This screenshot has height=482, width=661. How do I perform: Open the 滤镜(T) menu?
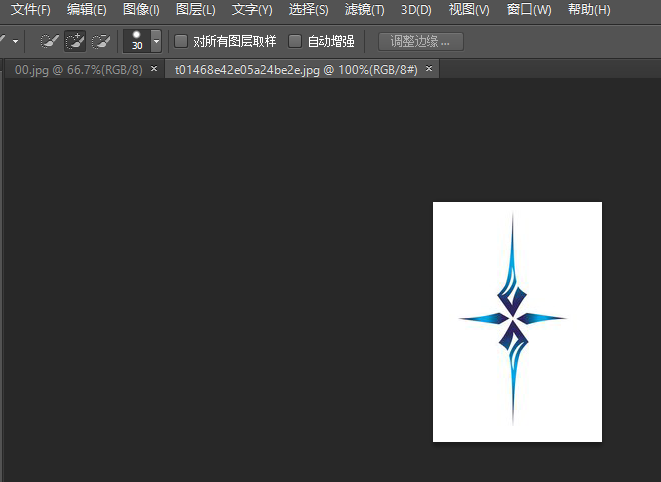[x=364, y=9]
